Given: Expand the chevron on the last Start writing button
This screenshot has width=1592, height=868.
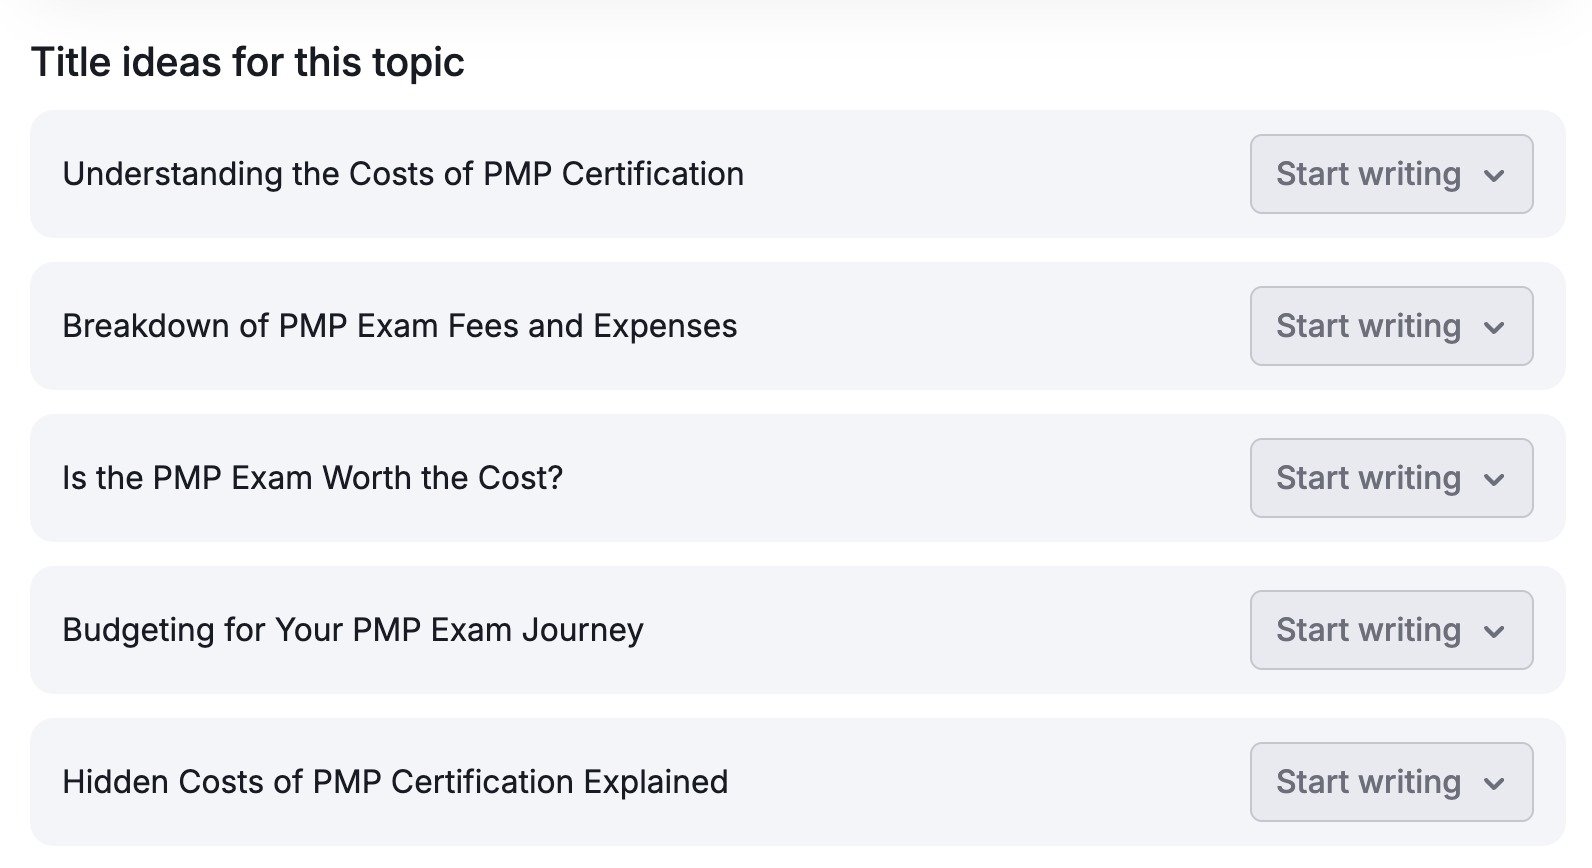Looking at the screenshot, I should pyautogui.click(x=1495, y=782).
